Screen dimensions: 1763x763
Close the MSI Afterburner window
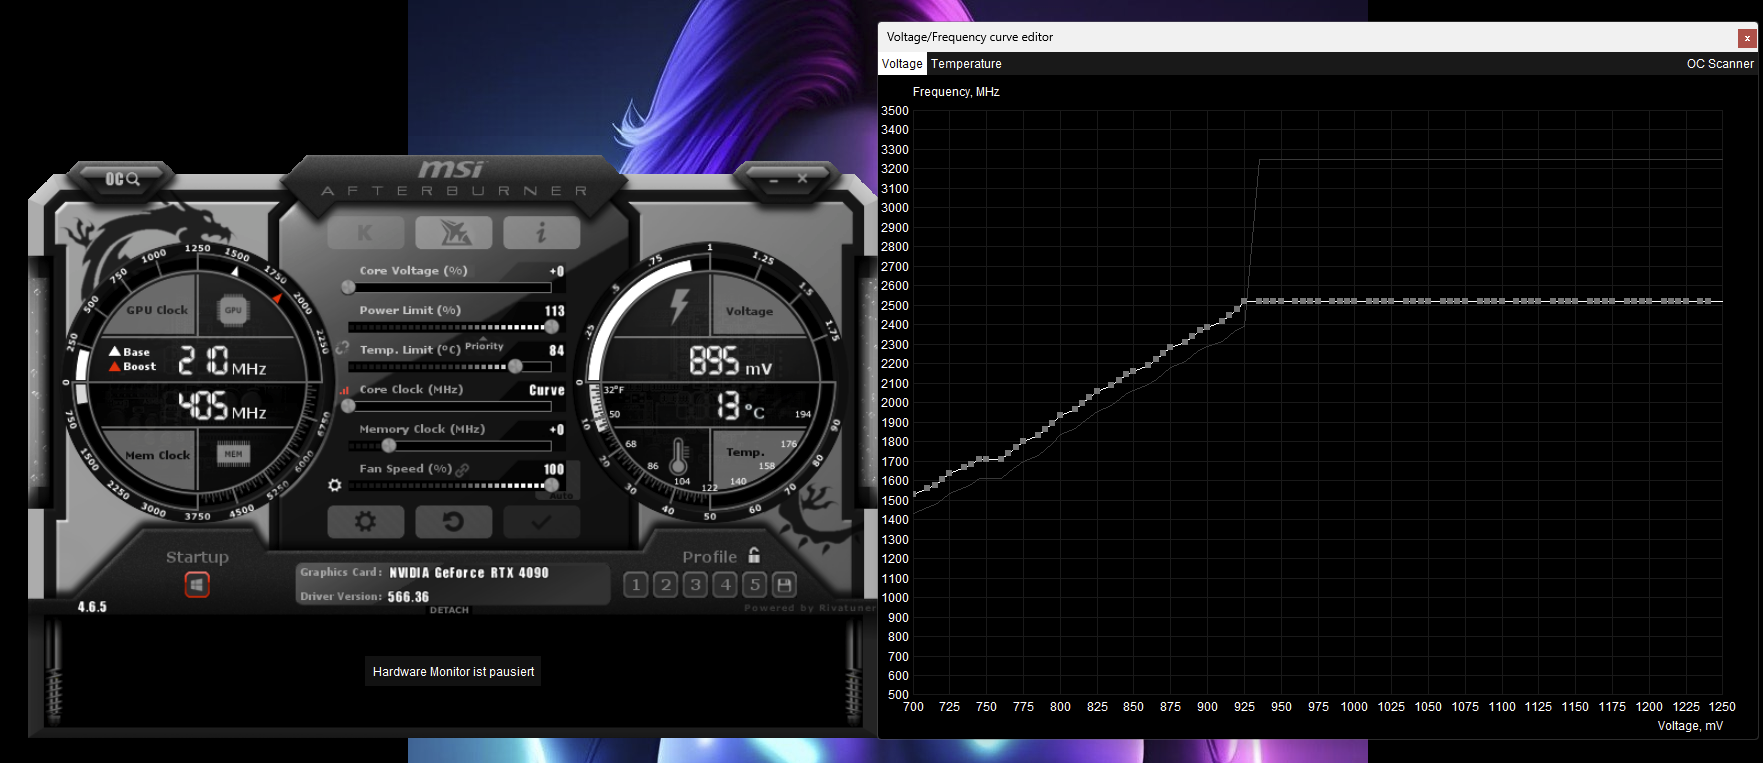pos(802,179)
